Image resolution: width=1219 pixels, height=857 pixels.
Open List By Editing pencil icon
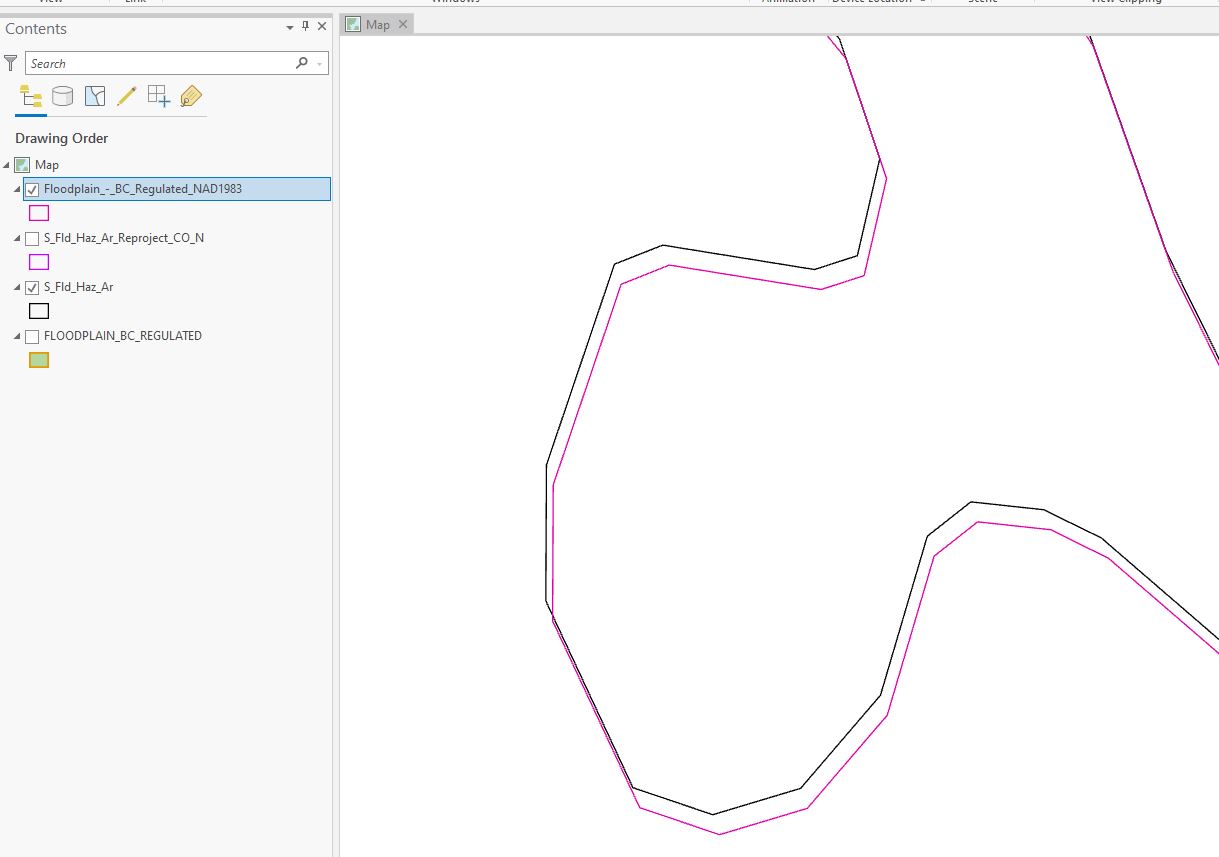point(126,96)
